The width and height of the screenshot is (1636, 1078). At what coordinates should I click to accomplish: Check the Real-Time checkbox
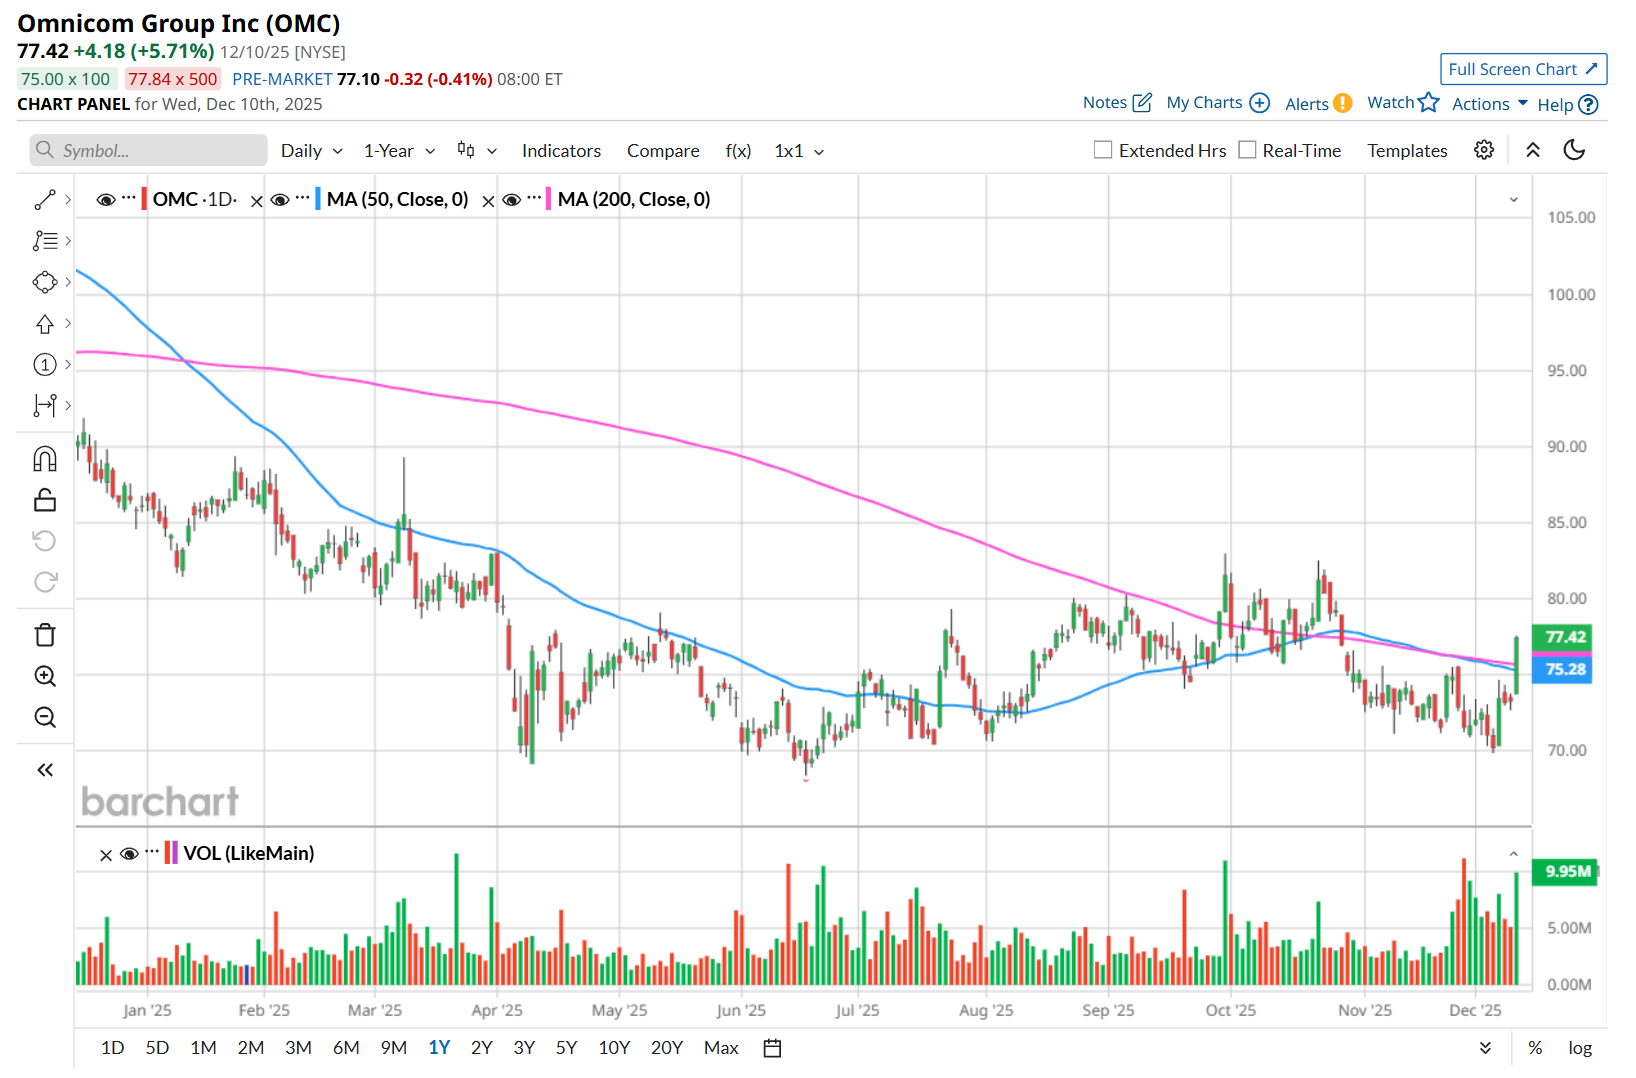pos(1247,150)
